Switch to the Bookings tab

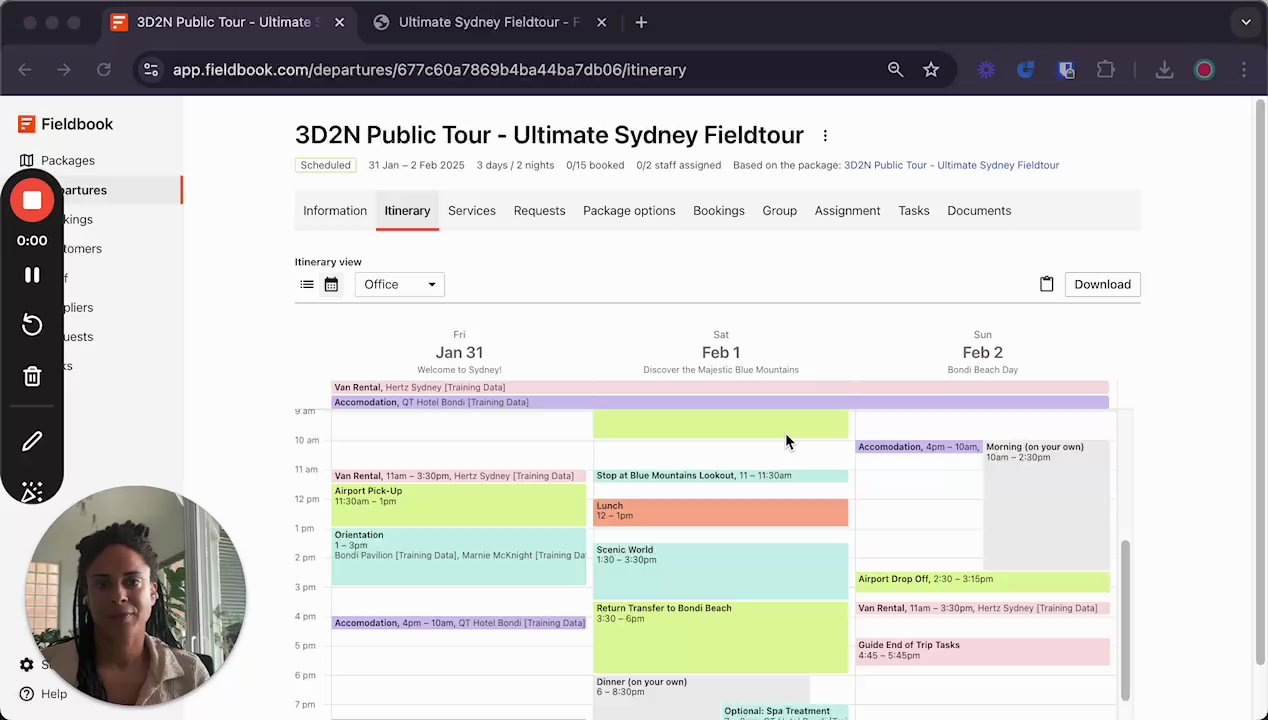[x=719, y=211]
